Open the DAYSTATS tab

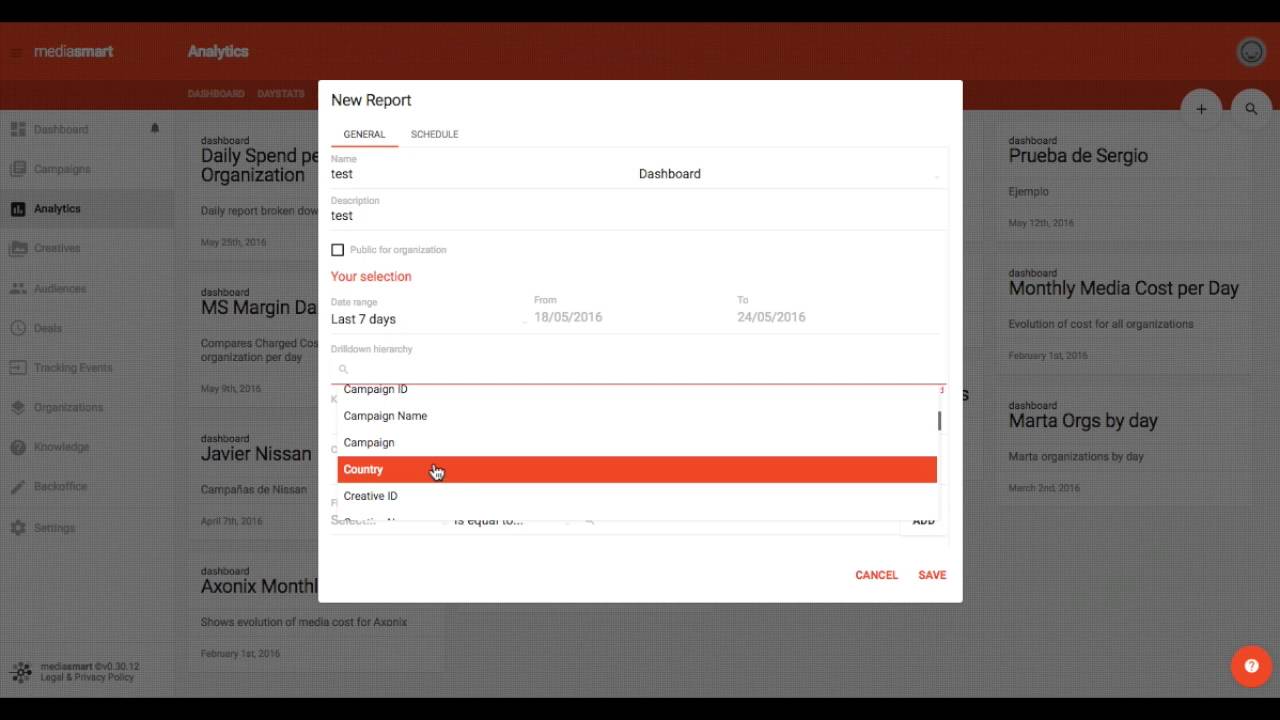click(x=280, y=93)
